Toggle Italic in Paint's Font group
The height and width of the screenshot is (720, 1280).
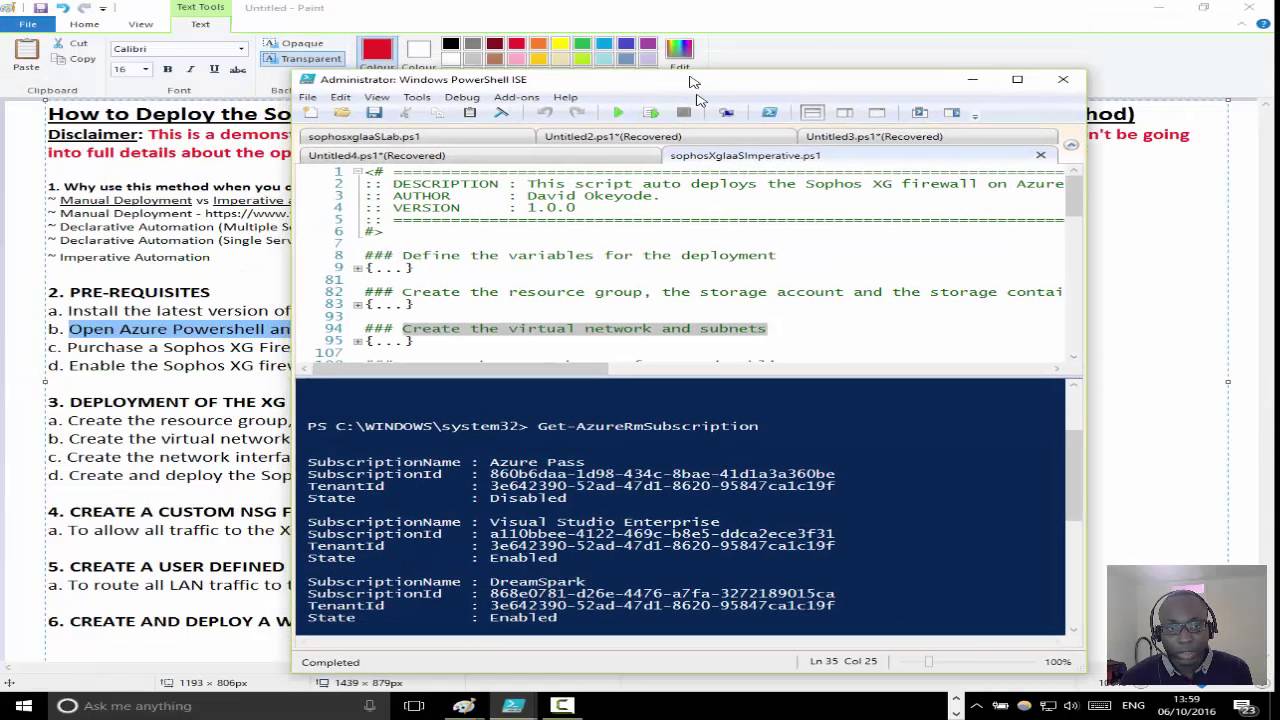coord(190,69)
